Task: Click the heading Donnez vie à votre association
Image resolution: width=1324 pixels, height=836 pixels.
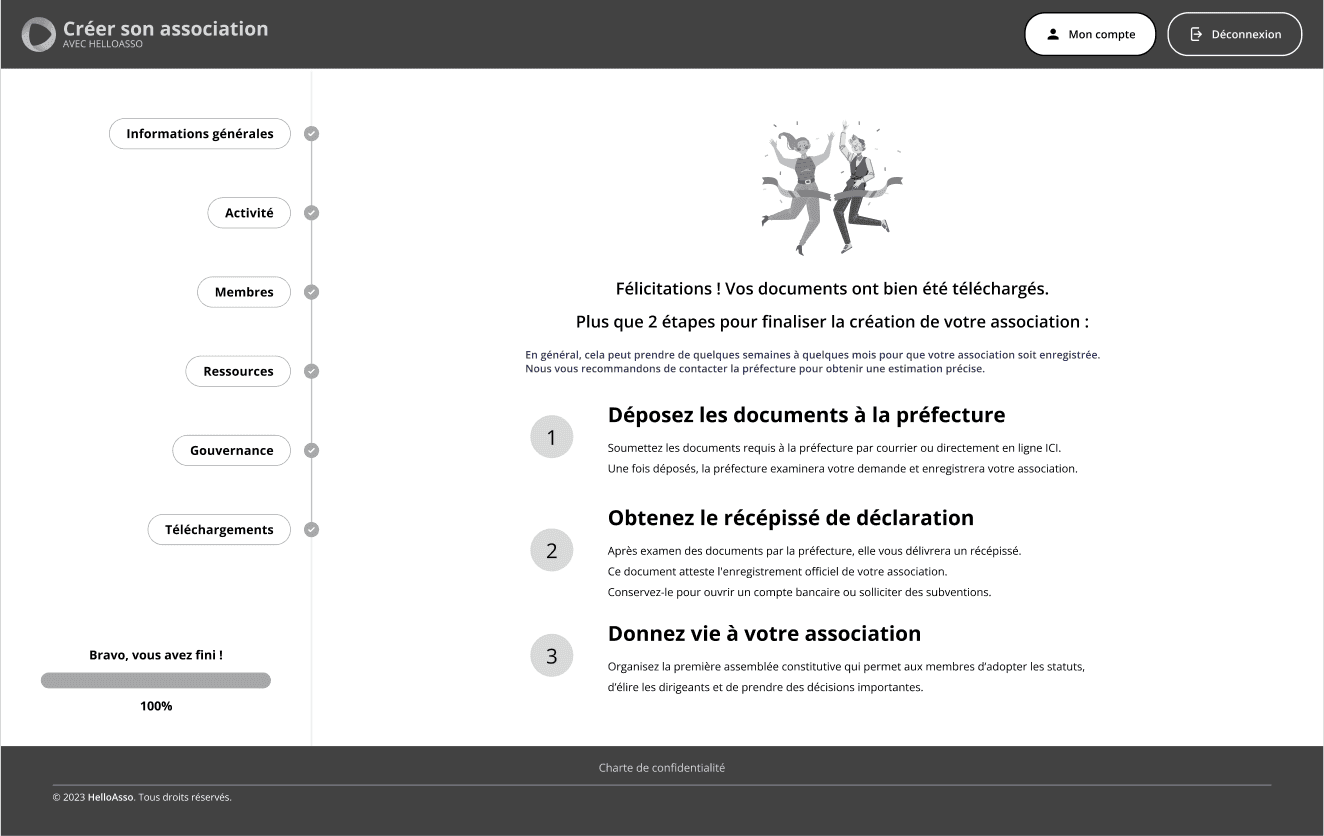Action: [x=764, y=633]
